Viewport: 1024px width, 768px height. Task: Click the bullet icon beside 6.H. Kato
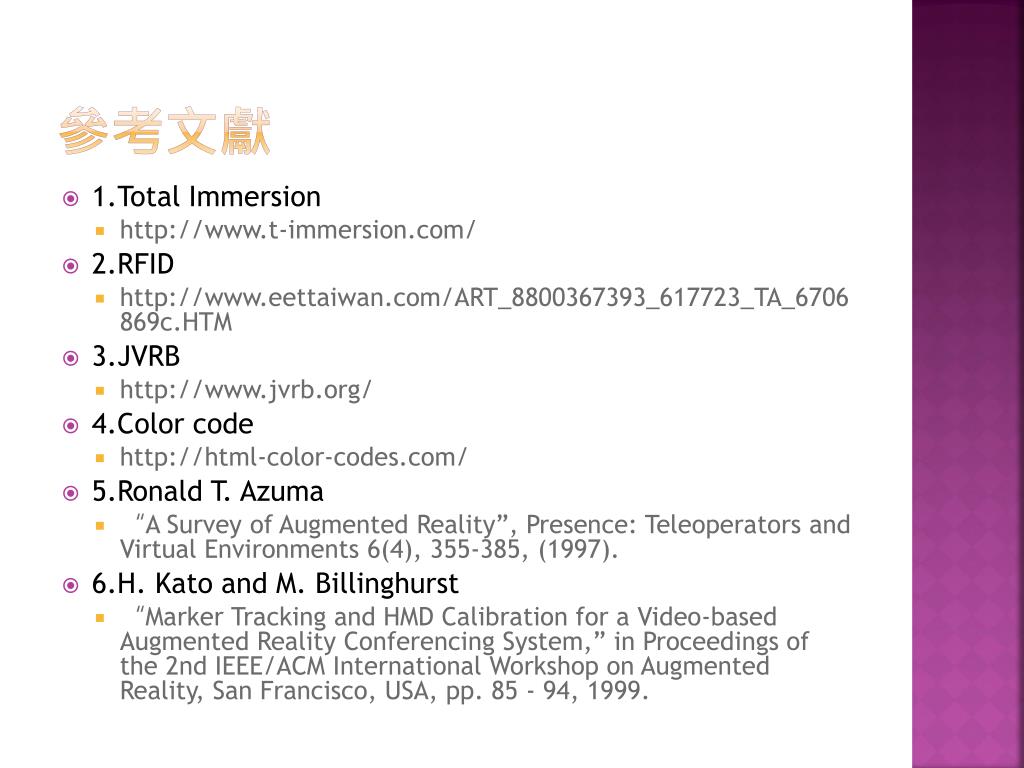click(71, 585)
